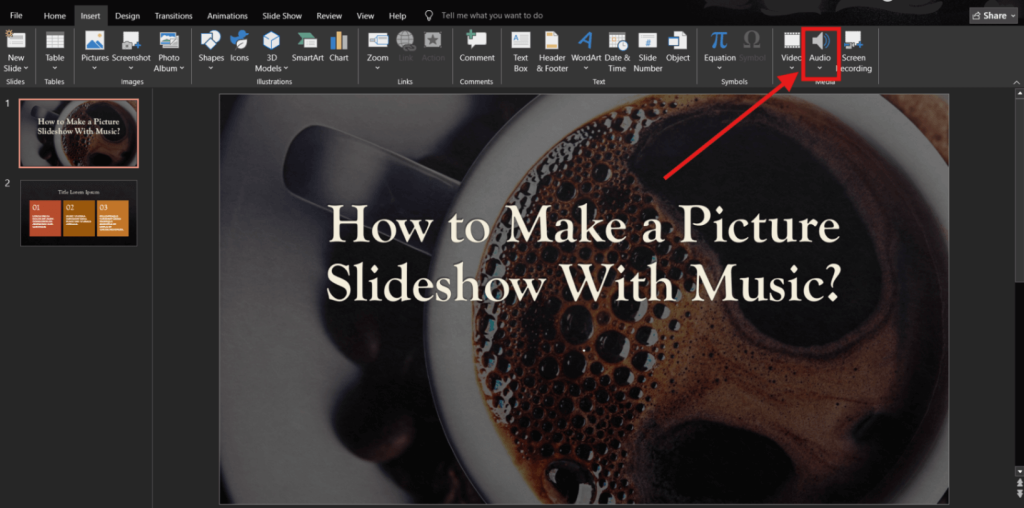
Task: Switch to the View tab
Action: (x=366, y=16)
